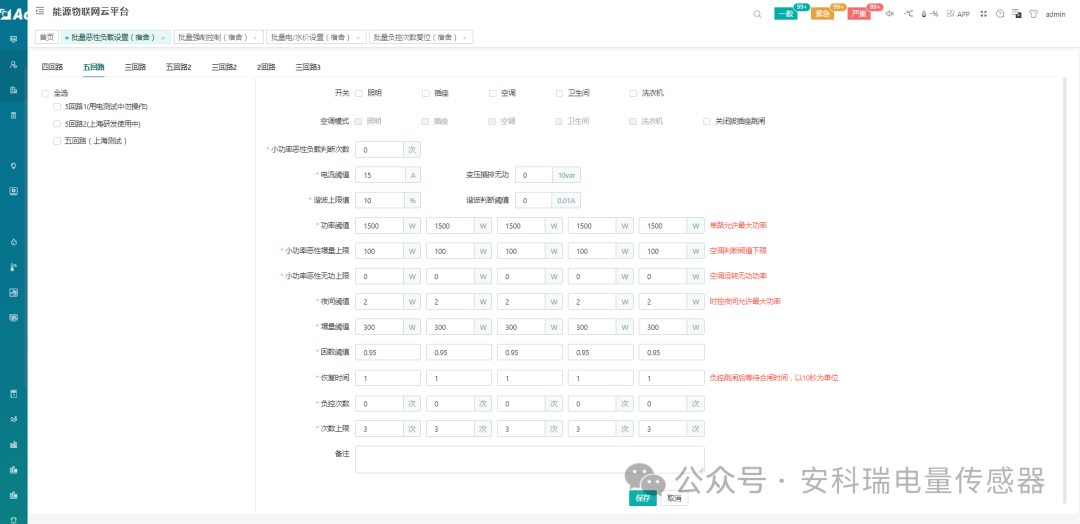The image size is (1080, 524).
Task: Switch to the 四回路 tab
Action: point(52,67)
